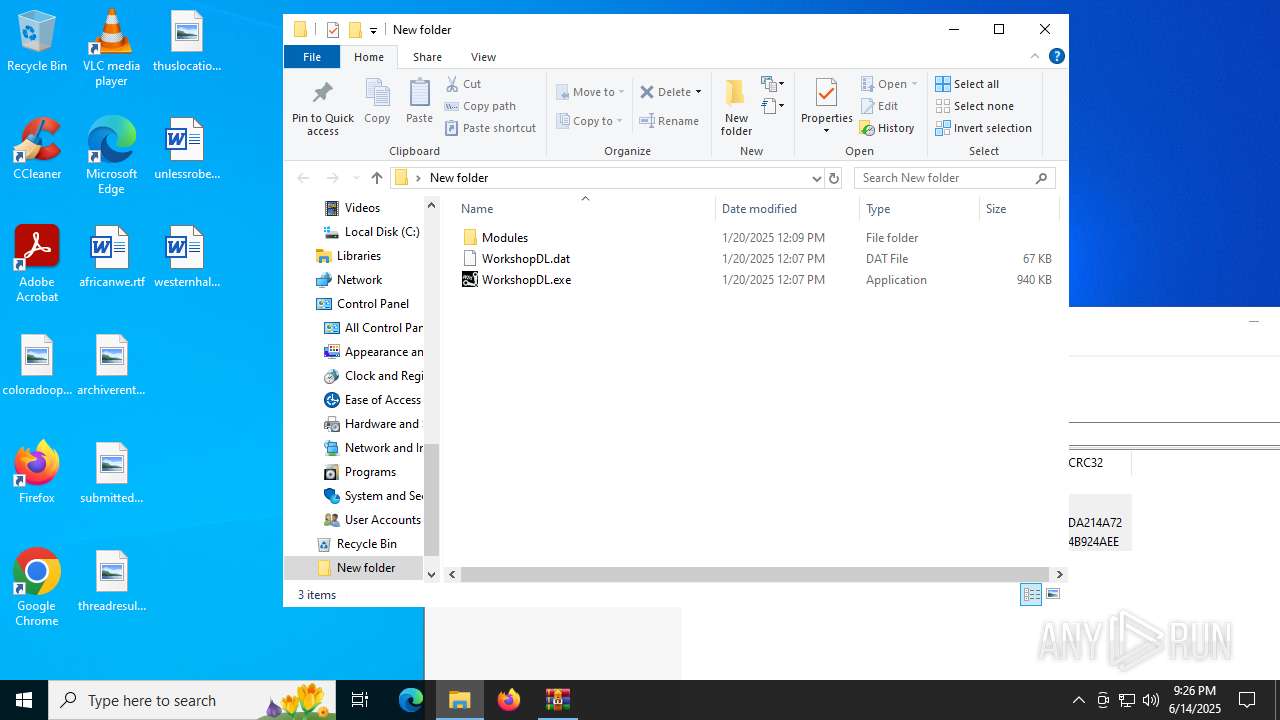Click Microsoft Edge in the taskbar
The width and height of the screenshot is (1280, 720).
point(411,700)
